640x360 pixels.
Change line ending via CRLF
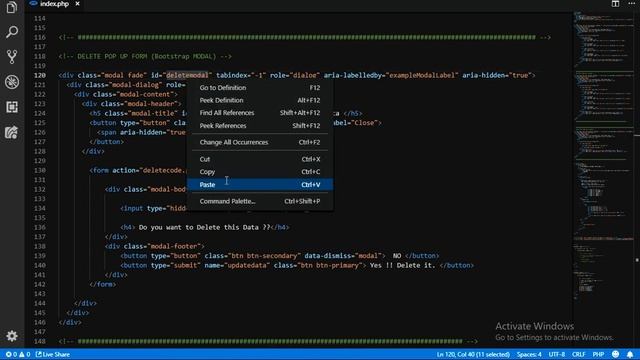(x=578, y=354)
